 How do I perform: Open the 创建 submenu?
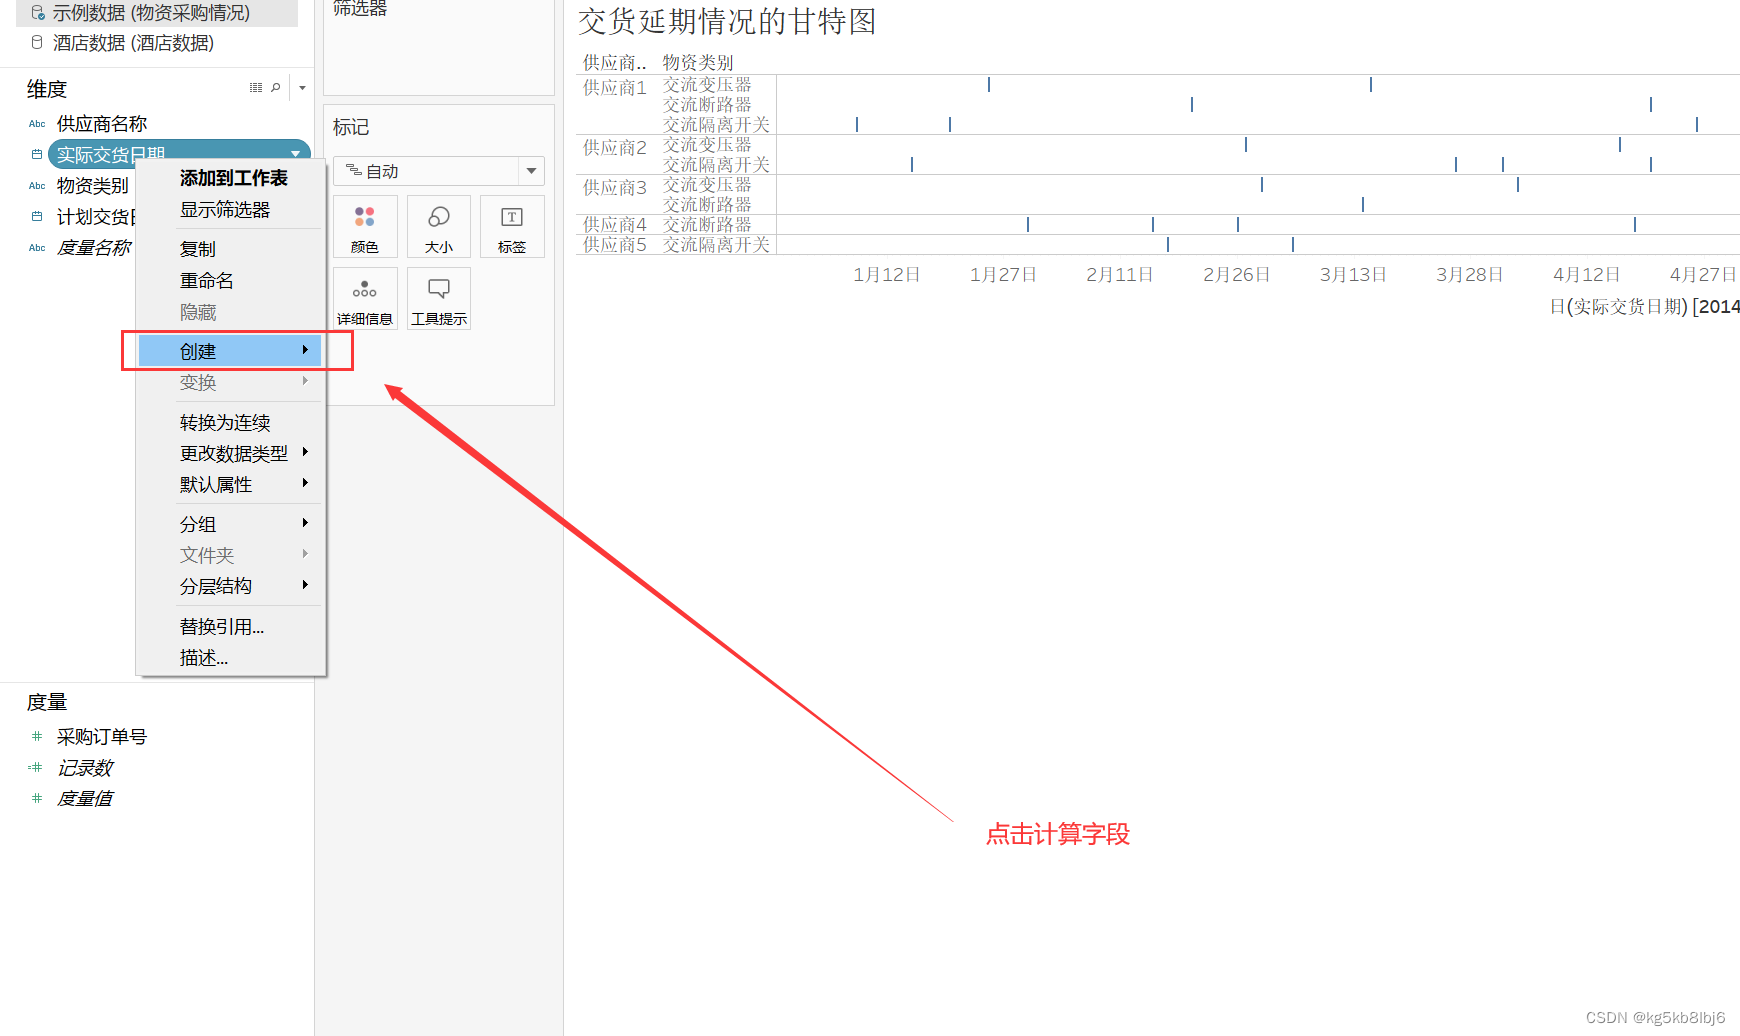point(230,351)
